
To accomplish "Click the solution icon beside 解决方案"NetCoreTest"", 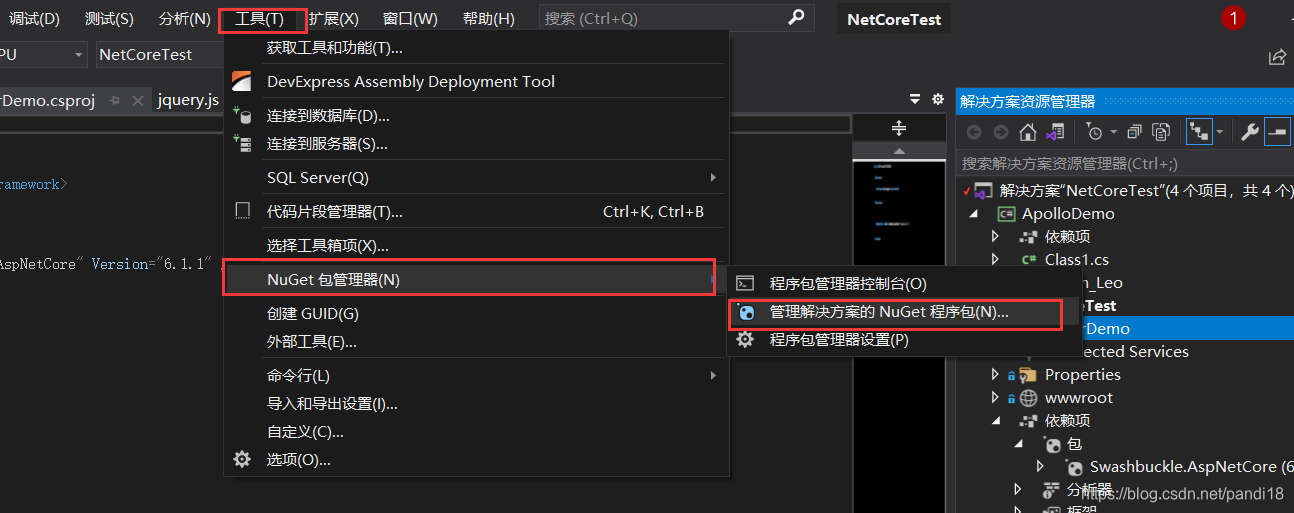I will (x=984, y=190).
